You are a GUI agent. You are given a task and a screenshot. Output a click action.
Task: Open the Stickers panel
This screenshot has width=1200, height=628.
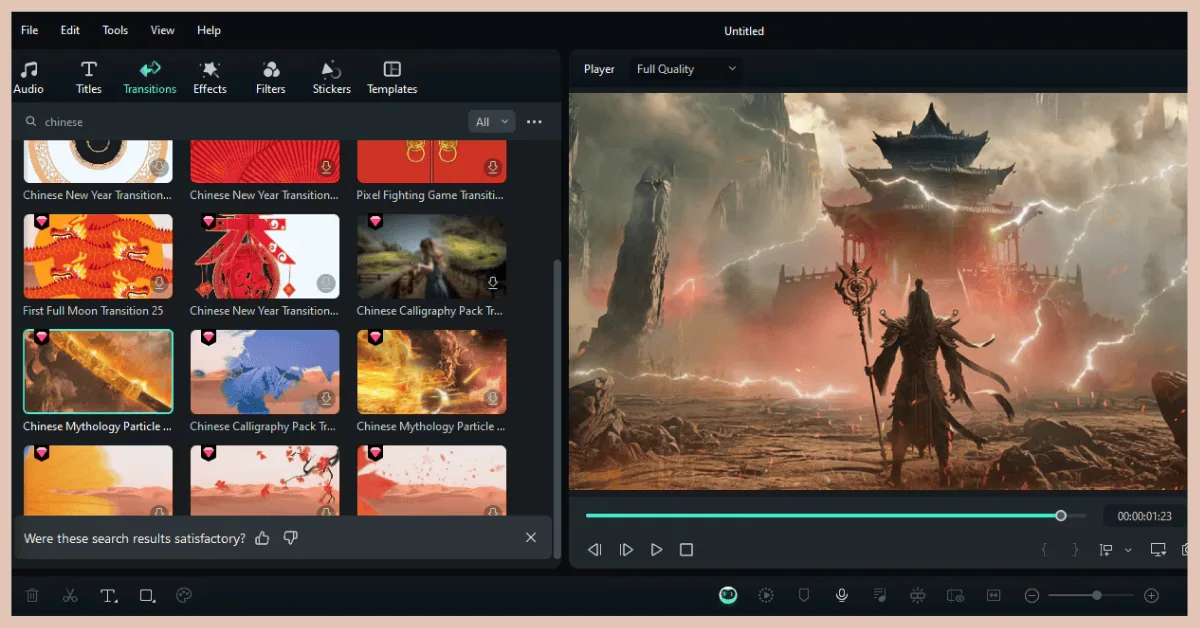pyautogui.click(x=331, y=76)
